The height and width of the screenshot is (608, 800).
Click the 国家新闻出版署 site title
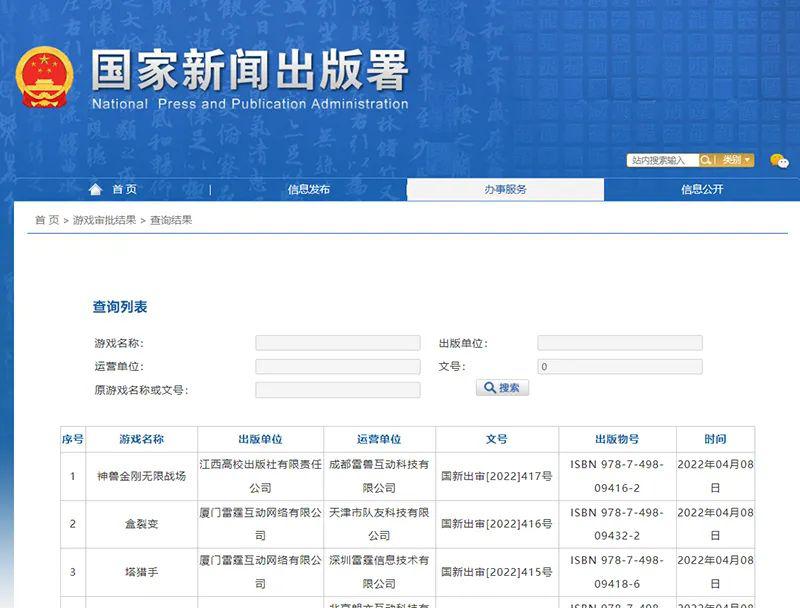click(249, 70)
